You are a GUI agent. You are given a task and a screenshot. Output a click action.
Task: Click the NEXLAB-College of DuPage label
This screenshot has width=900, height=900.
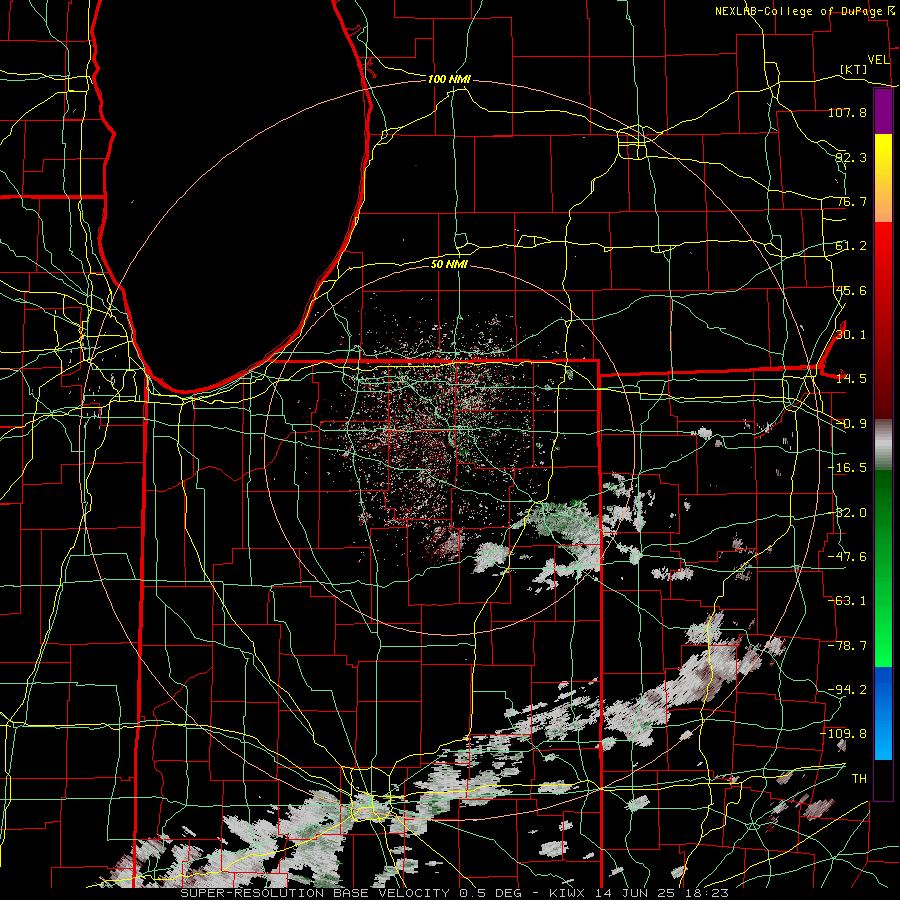[x=798, y=11]
